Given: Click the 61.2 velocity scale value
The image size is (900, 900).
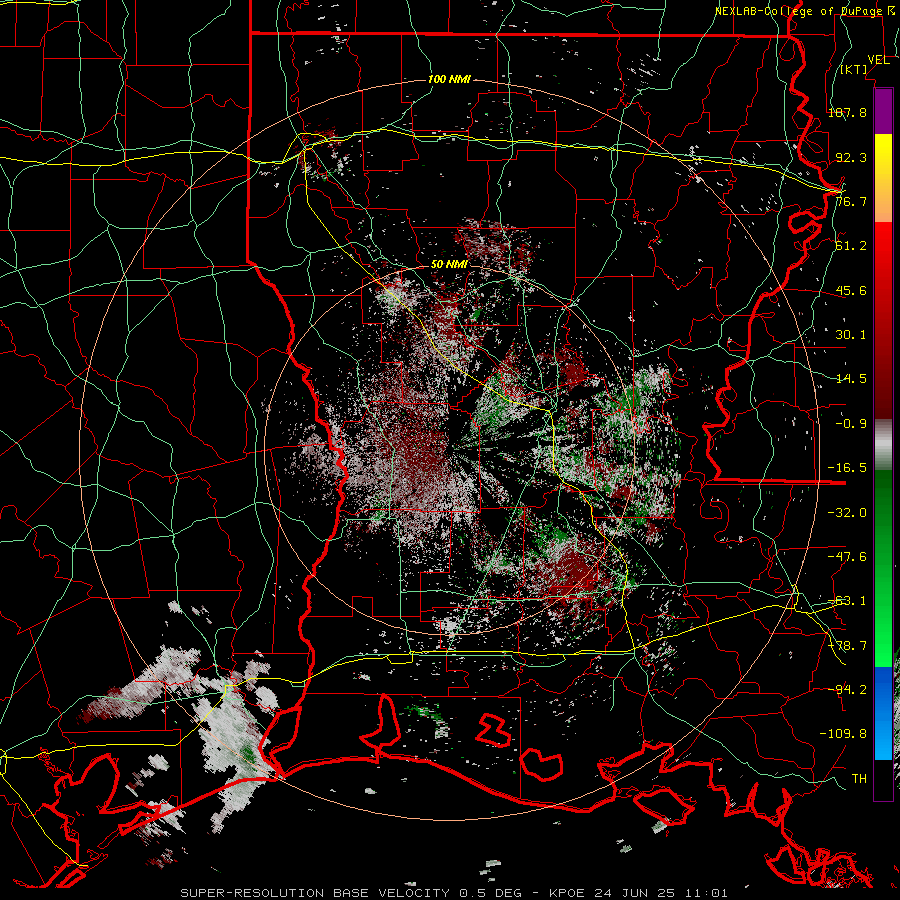Looking at the screenshot, I should pyautogui.click(x=851, y=246).
